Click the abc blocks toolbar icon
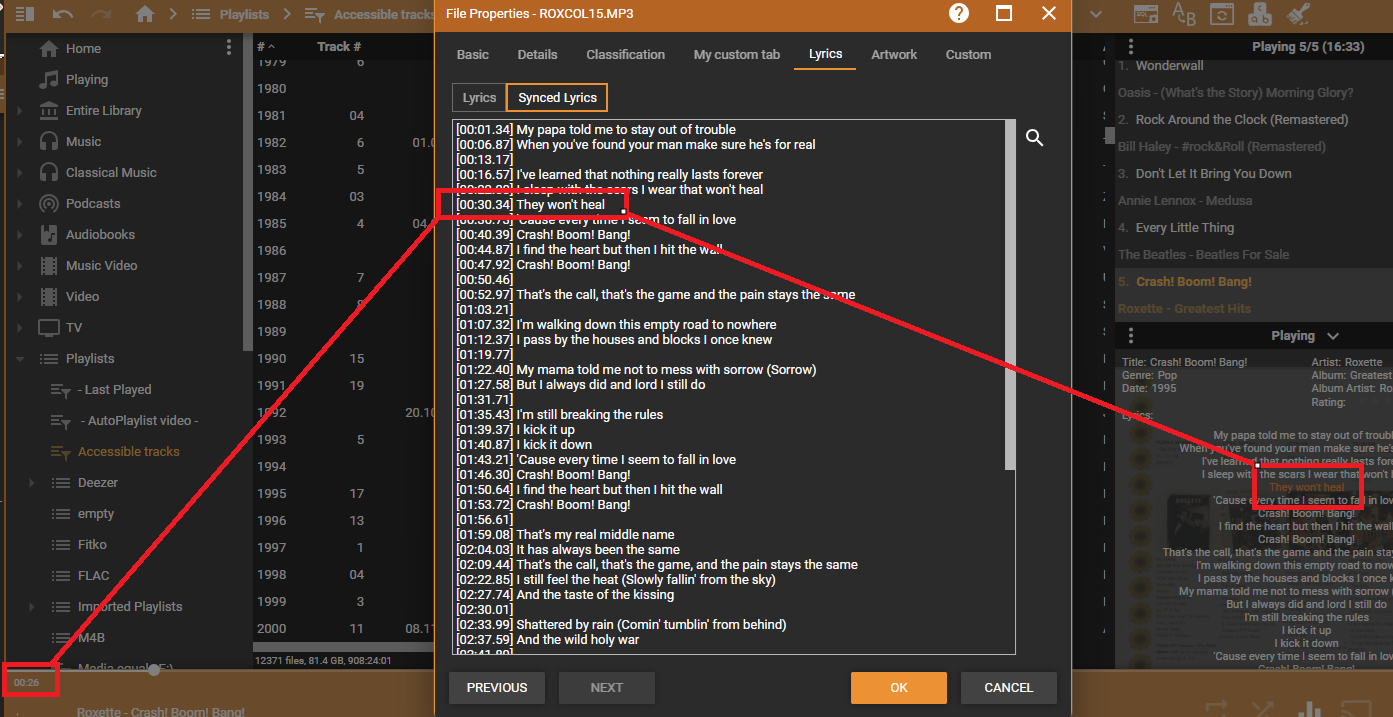This screenshot has height=717, width=1393. pos(1260,14)
